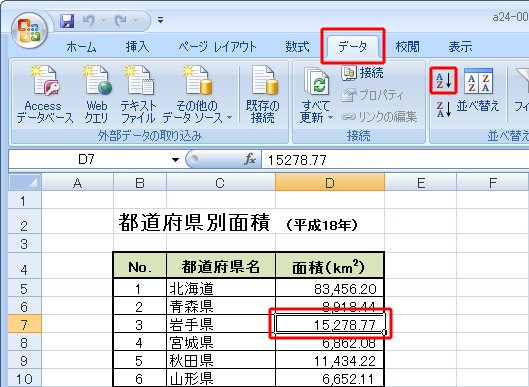Open Quick Access Toolbar customize arrow

click(x=161, y=21)
